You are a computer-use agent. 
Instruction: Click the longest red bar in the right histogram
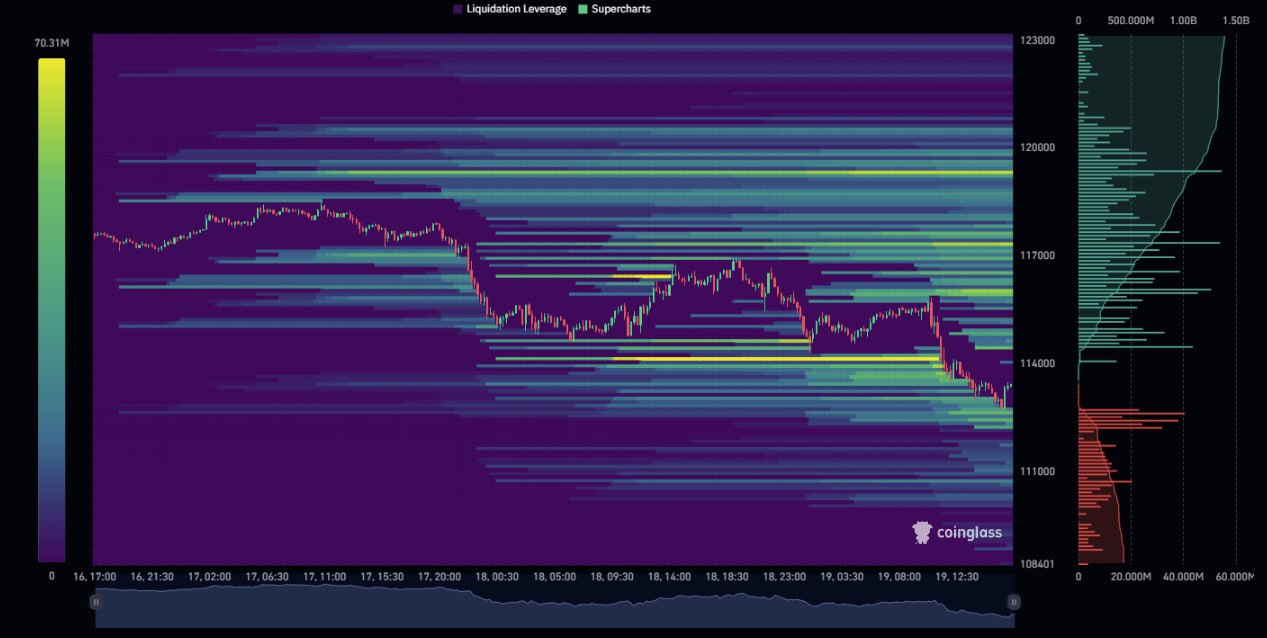click(x=1131, y=413)
